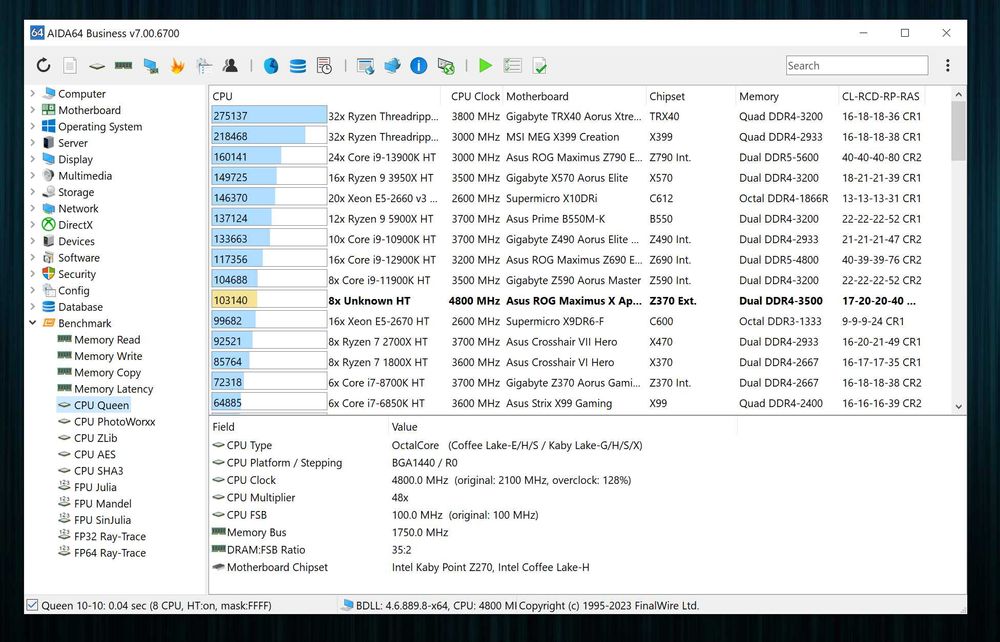Viewport: 1000px width, 642px height.
Task: Open the FPU Julia benchmark
Action: 95,487
